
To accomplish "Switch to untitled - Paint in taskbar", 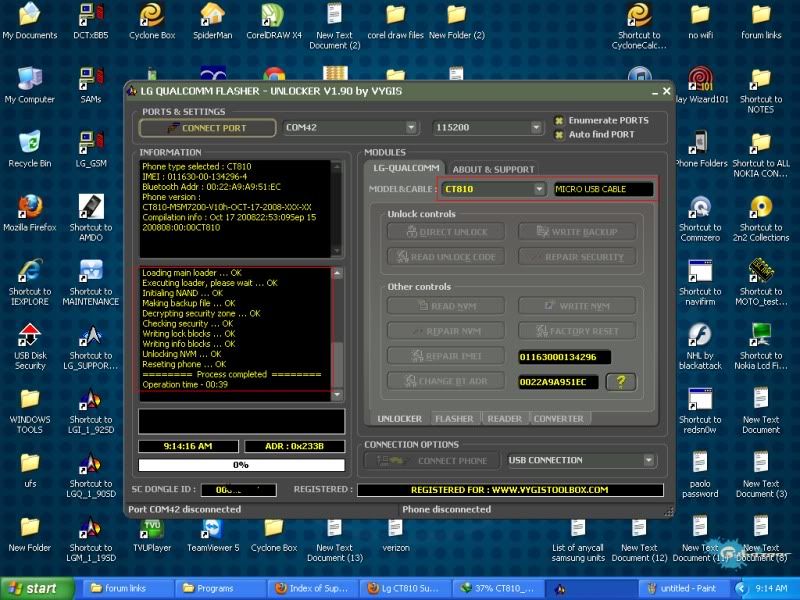I will [683, 588].
